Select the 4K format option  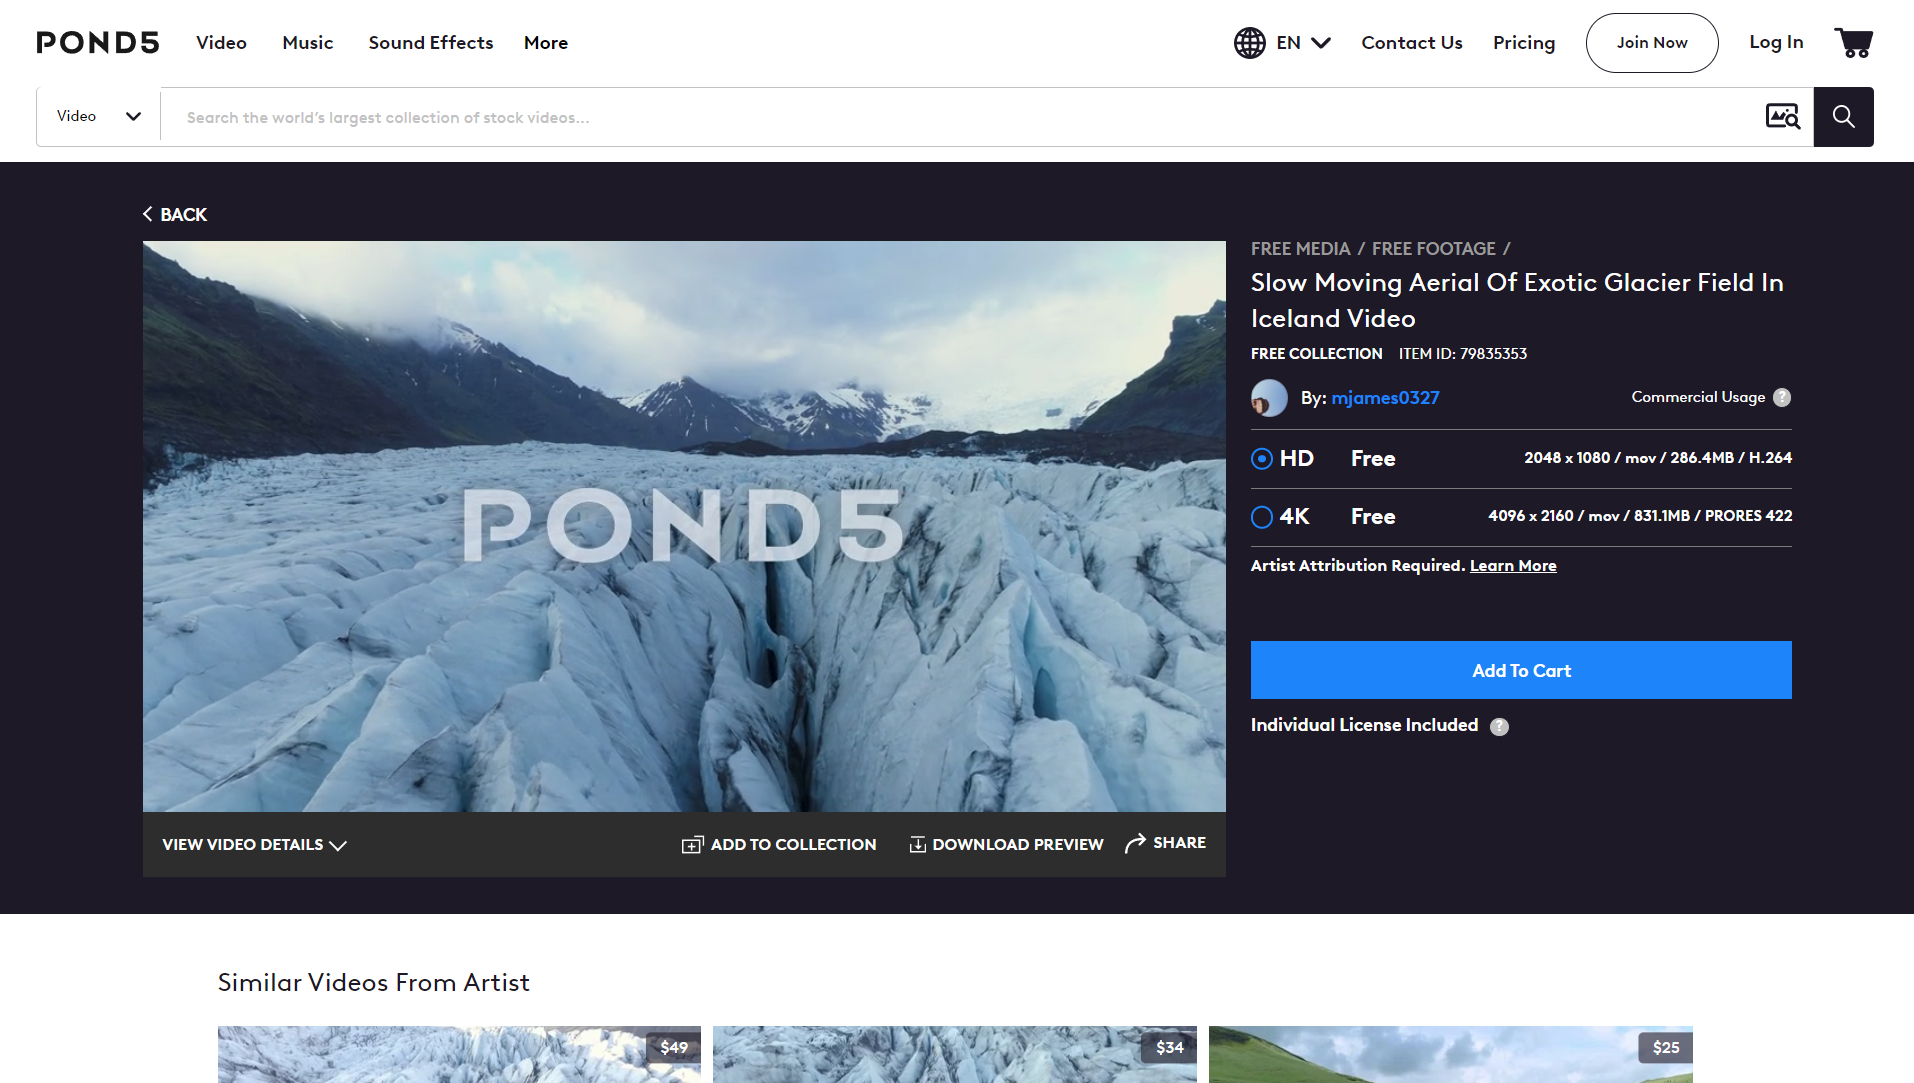tap(1262, 517)
